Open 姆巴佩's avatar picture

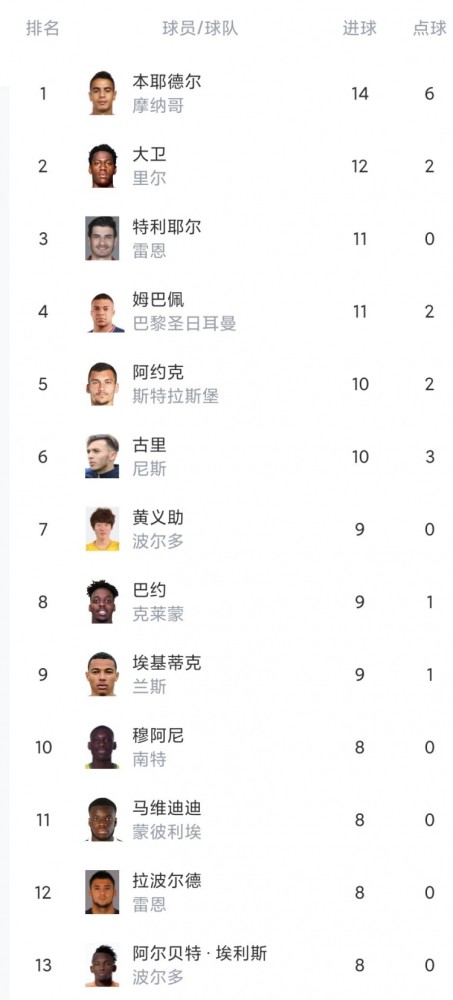[x=102, y=311]
